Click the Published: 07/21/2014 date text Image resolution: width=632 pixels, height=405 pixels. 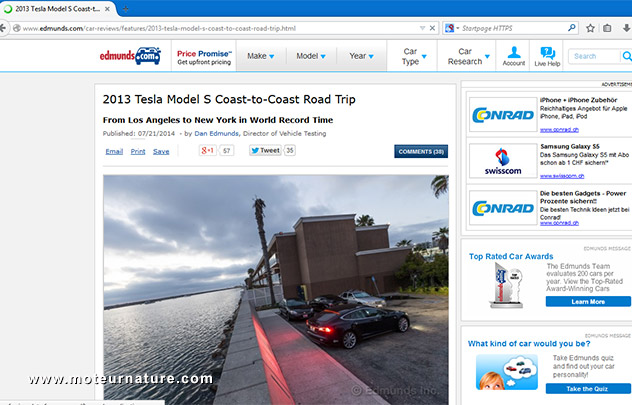point(139,133)
